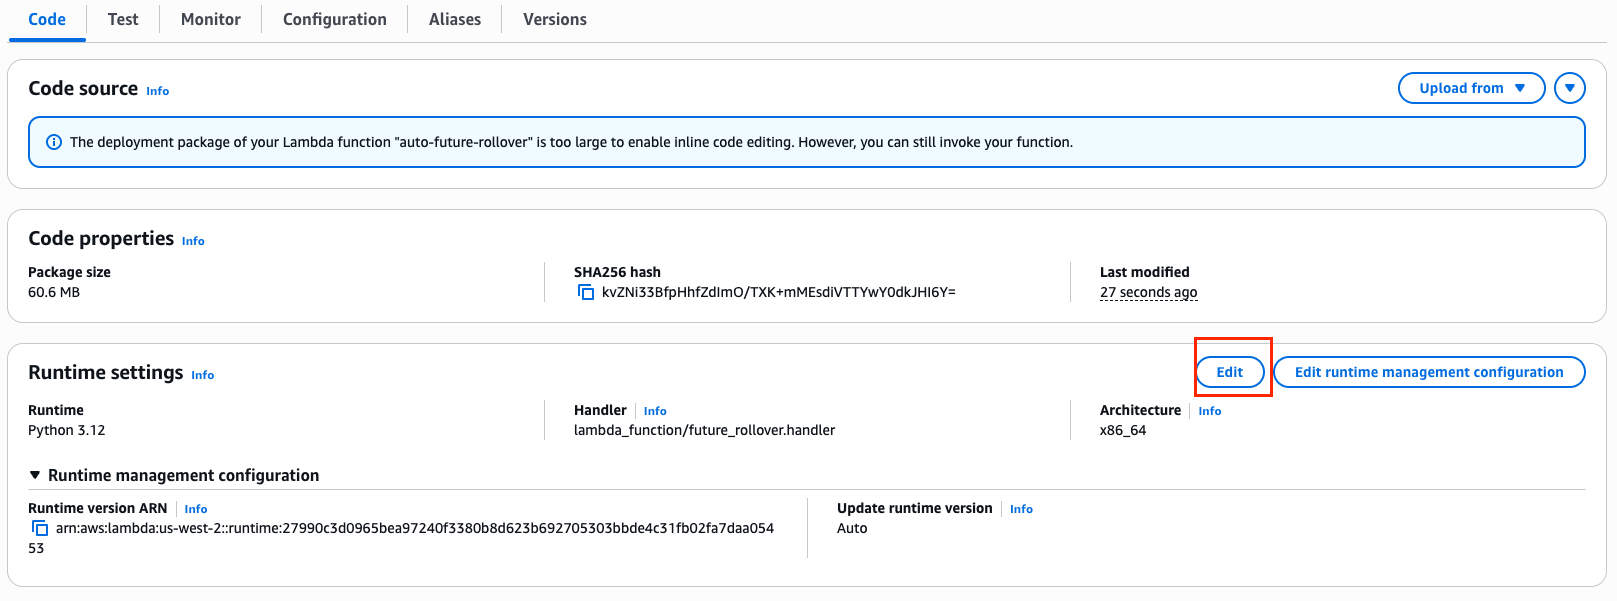1617x601 pixels.
Task: Select the Code tab
Action: click(47, 19)
